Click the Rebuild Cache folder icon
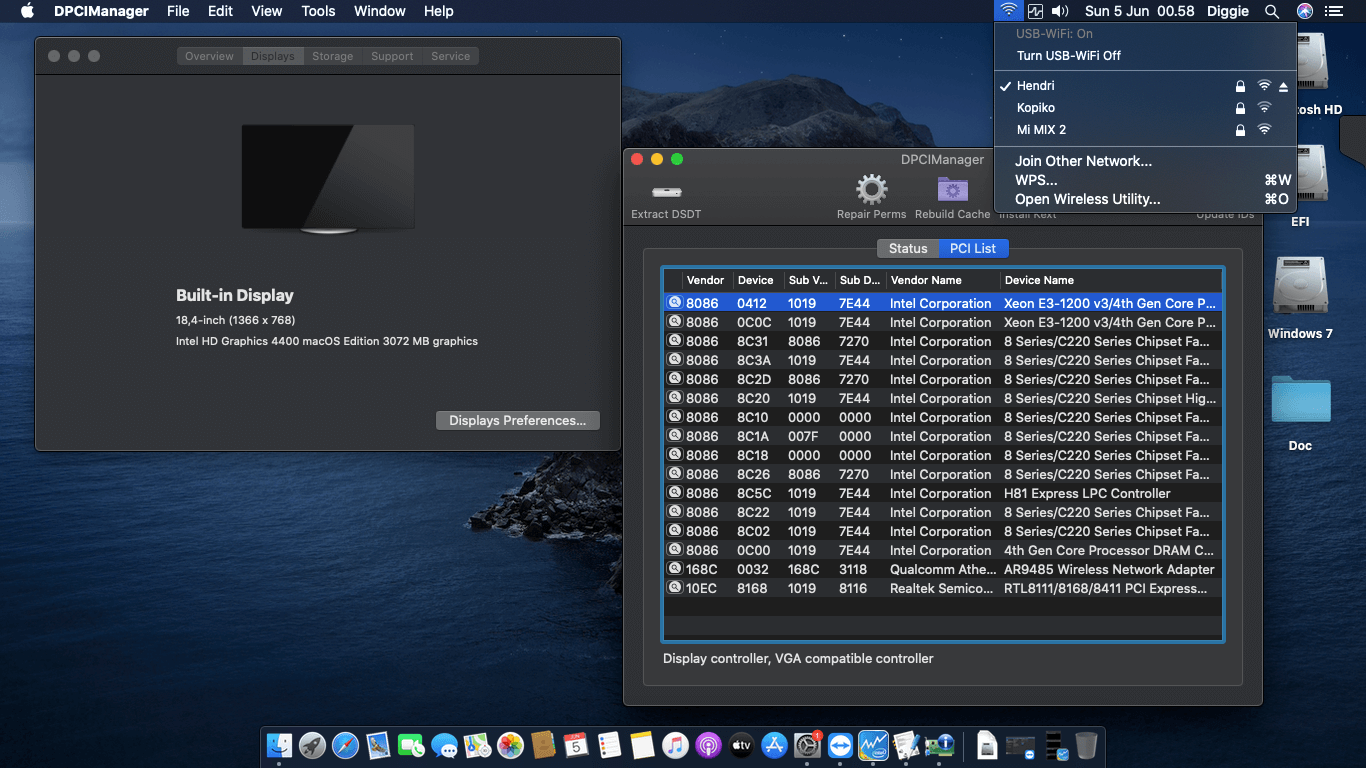Image resolution: width=1366 pixels, height=768 pixels. (951, 188)
